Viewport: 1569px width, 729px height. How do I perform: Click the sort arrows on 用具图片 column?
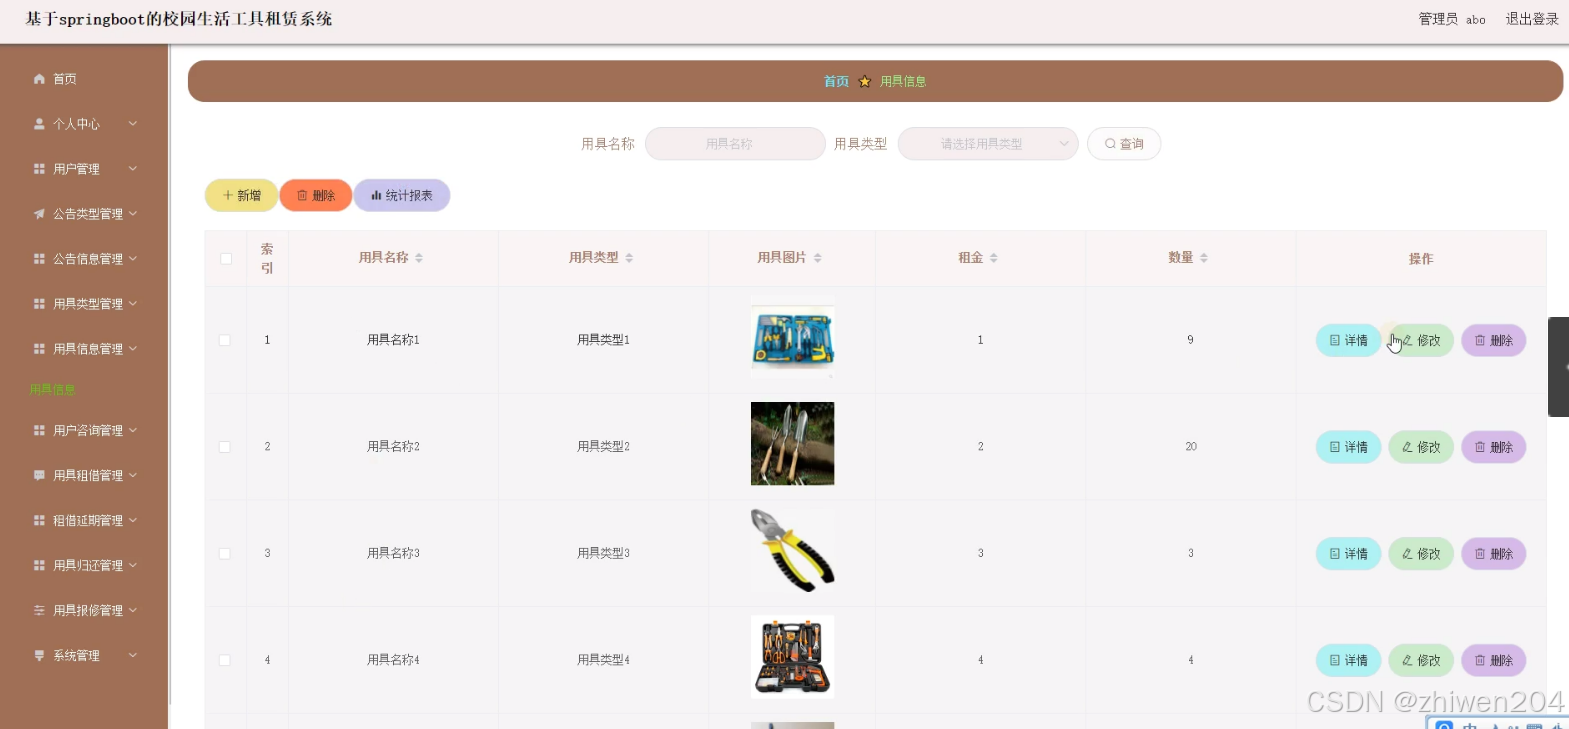point(817,258)
